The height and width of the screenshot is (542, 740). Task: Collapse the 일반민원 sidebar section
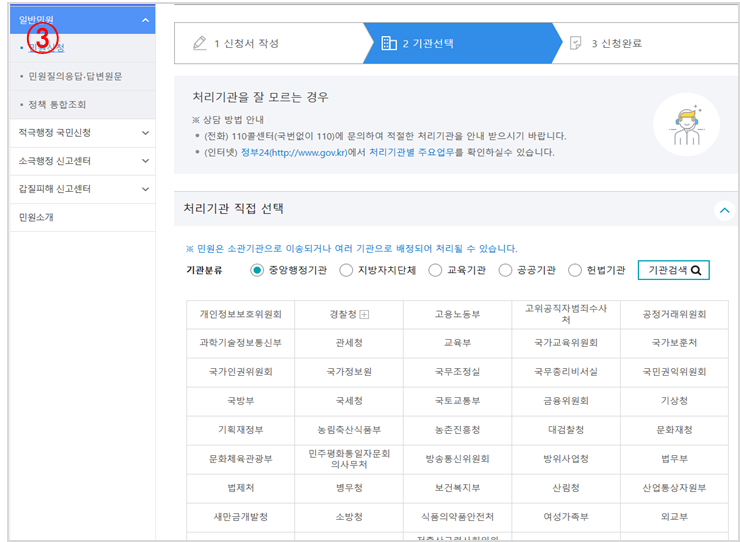(x=145, y=20)
